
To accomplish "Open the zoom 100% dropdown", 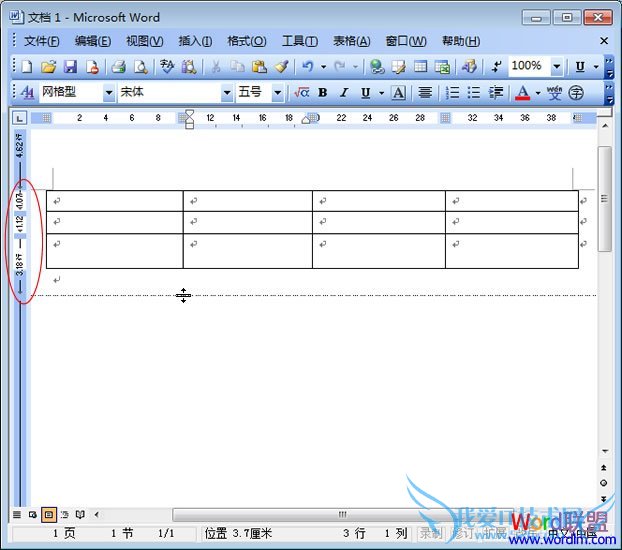I will click(557, 67).
